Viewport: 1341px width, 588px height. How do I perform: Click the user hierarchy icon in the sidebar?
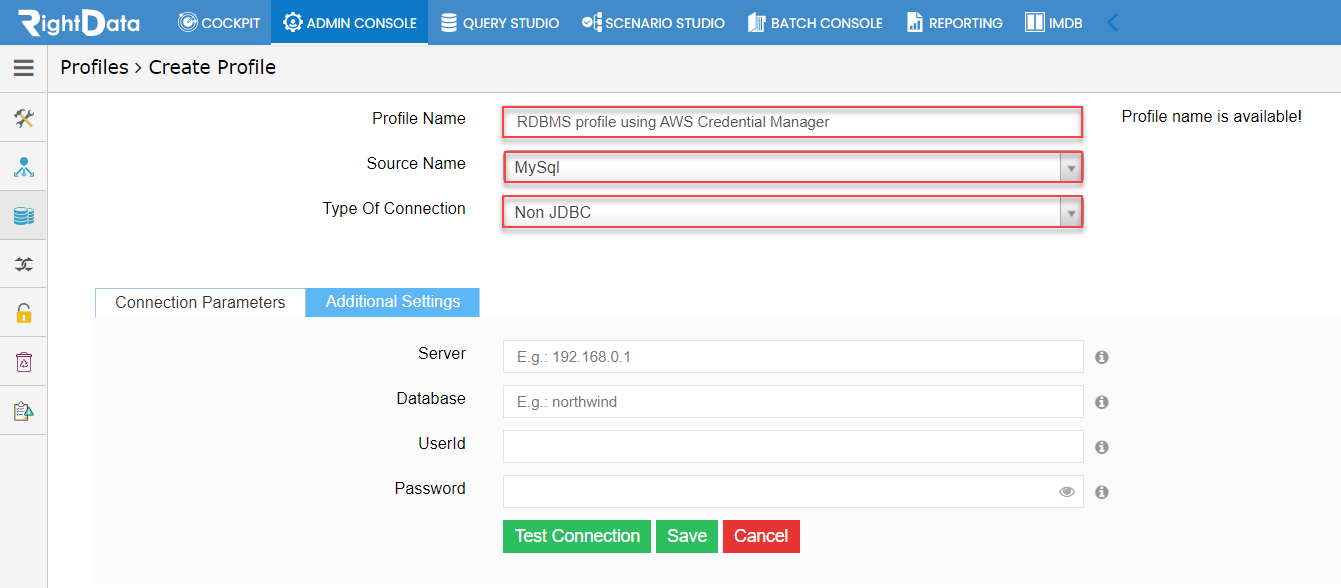coord(23,165)
